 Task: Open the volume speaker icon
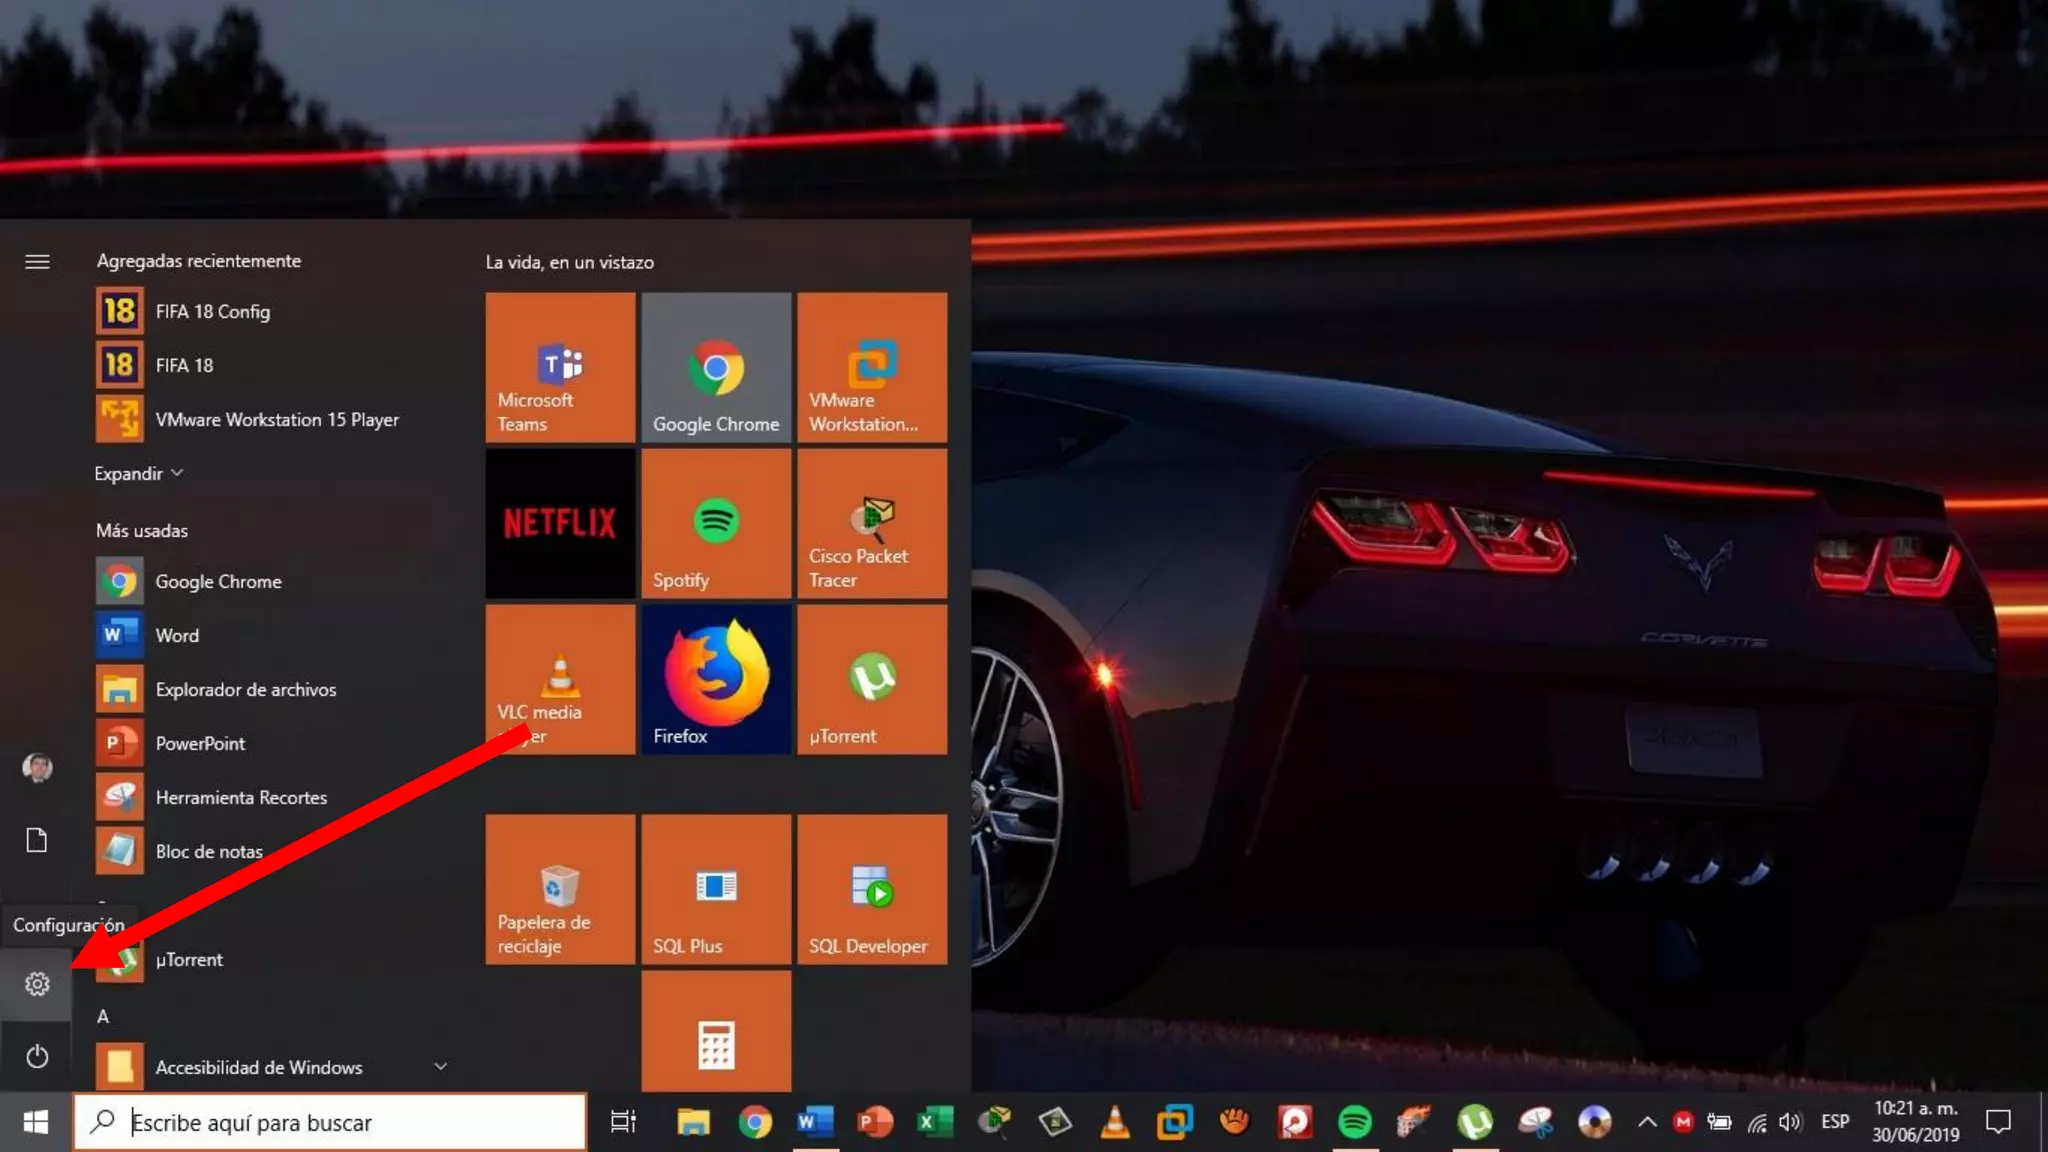point(1789,1122)
